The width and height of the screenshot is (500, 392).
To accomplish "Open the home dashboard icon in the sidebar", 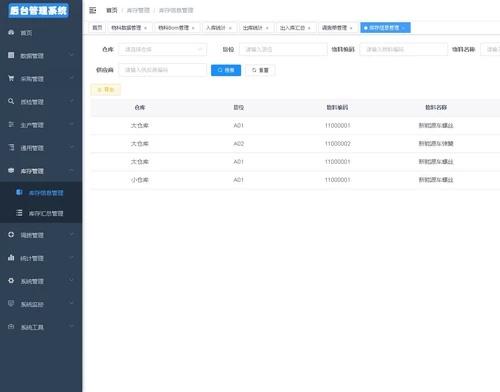I will [11, 32].
